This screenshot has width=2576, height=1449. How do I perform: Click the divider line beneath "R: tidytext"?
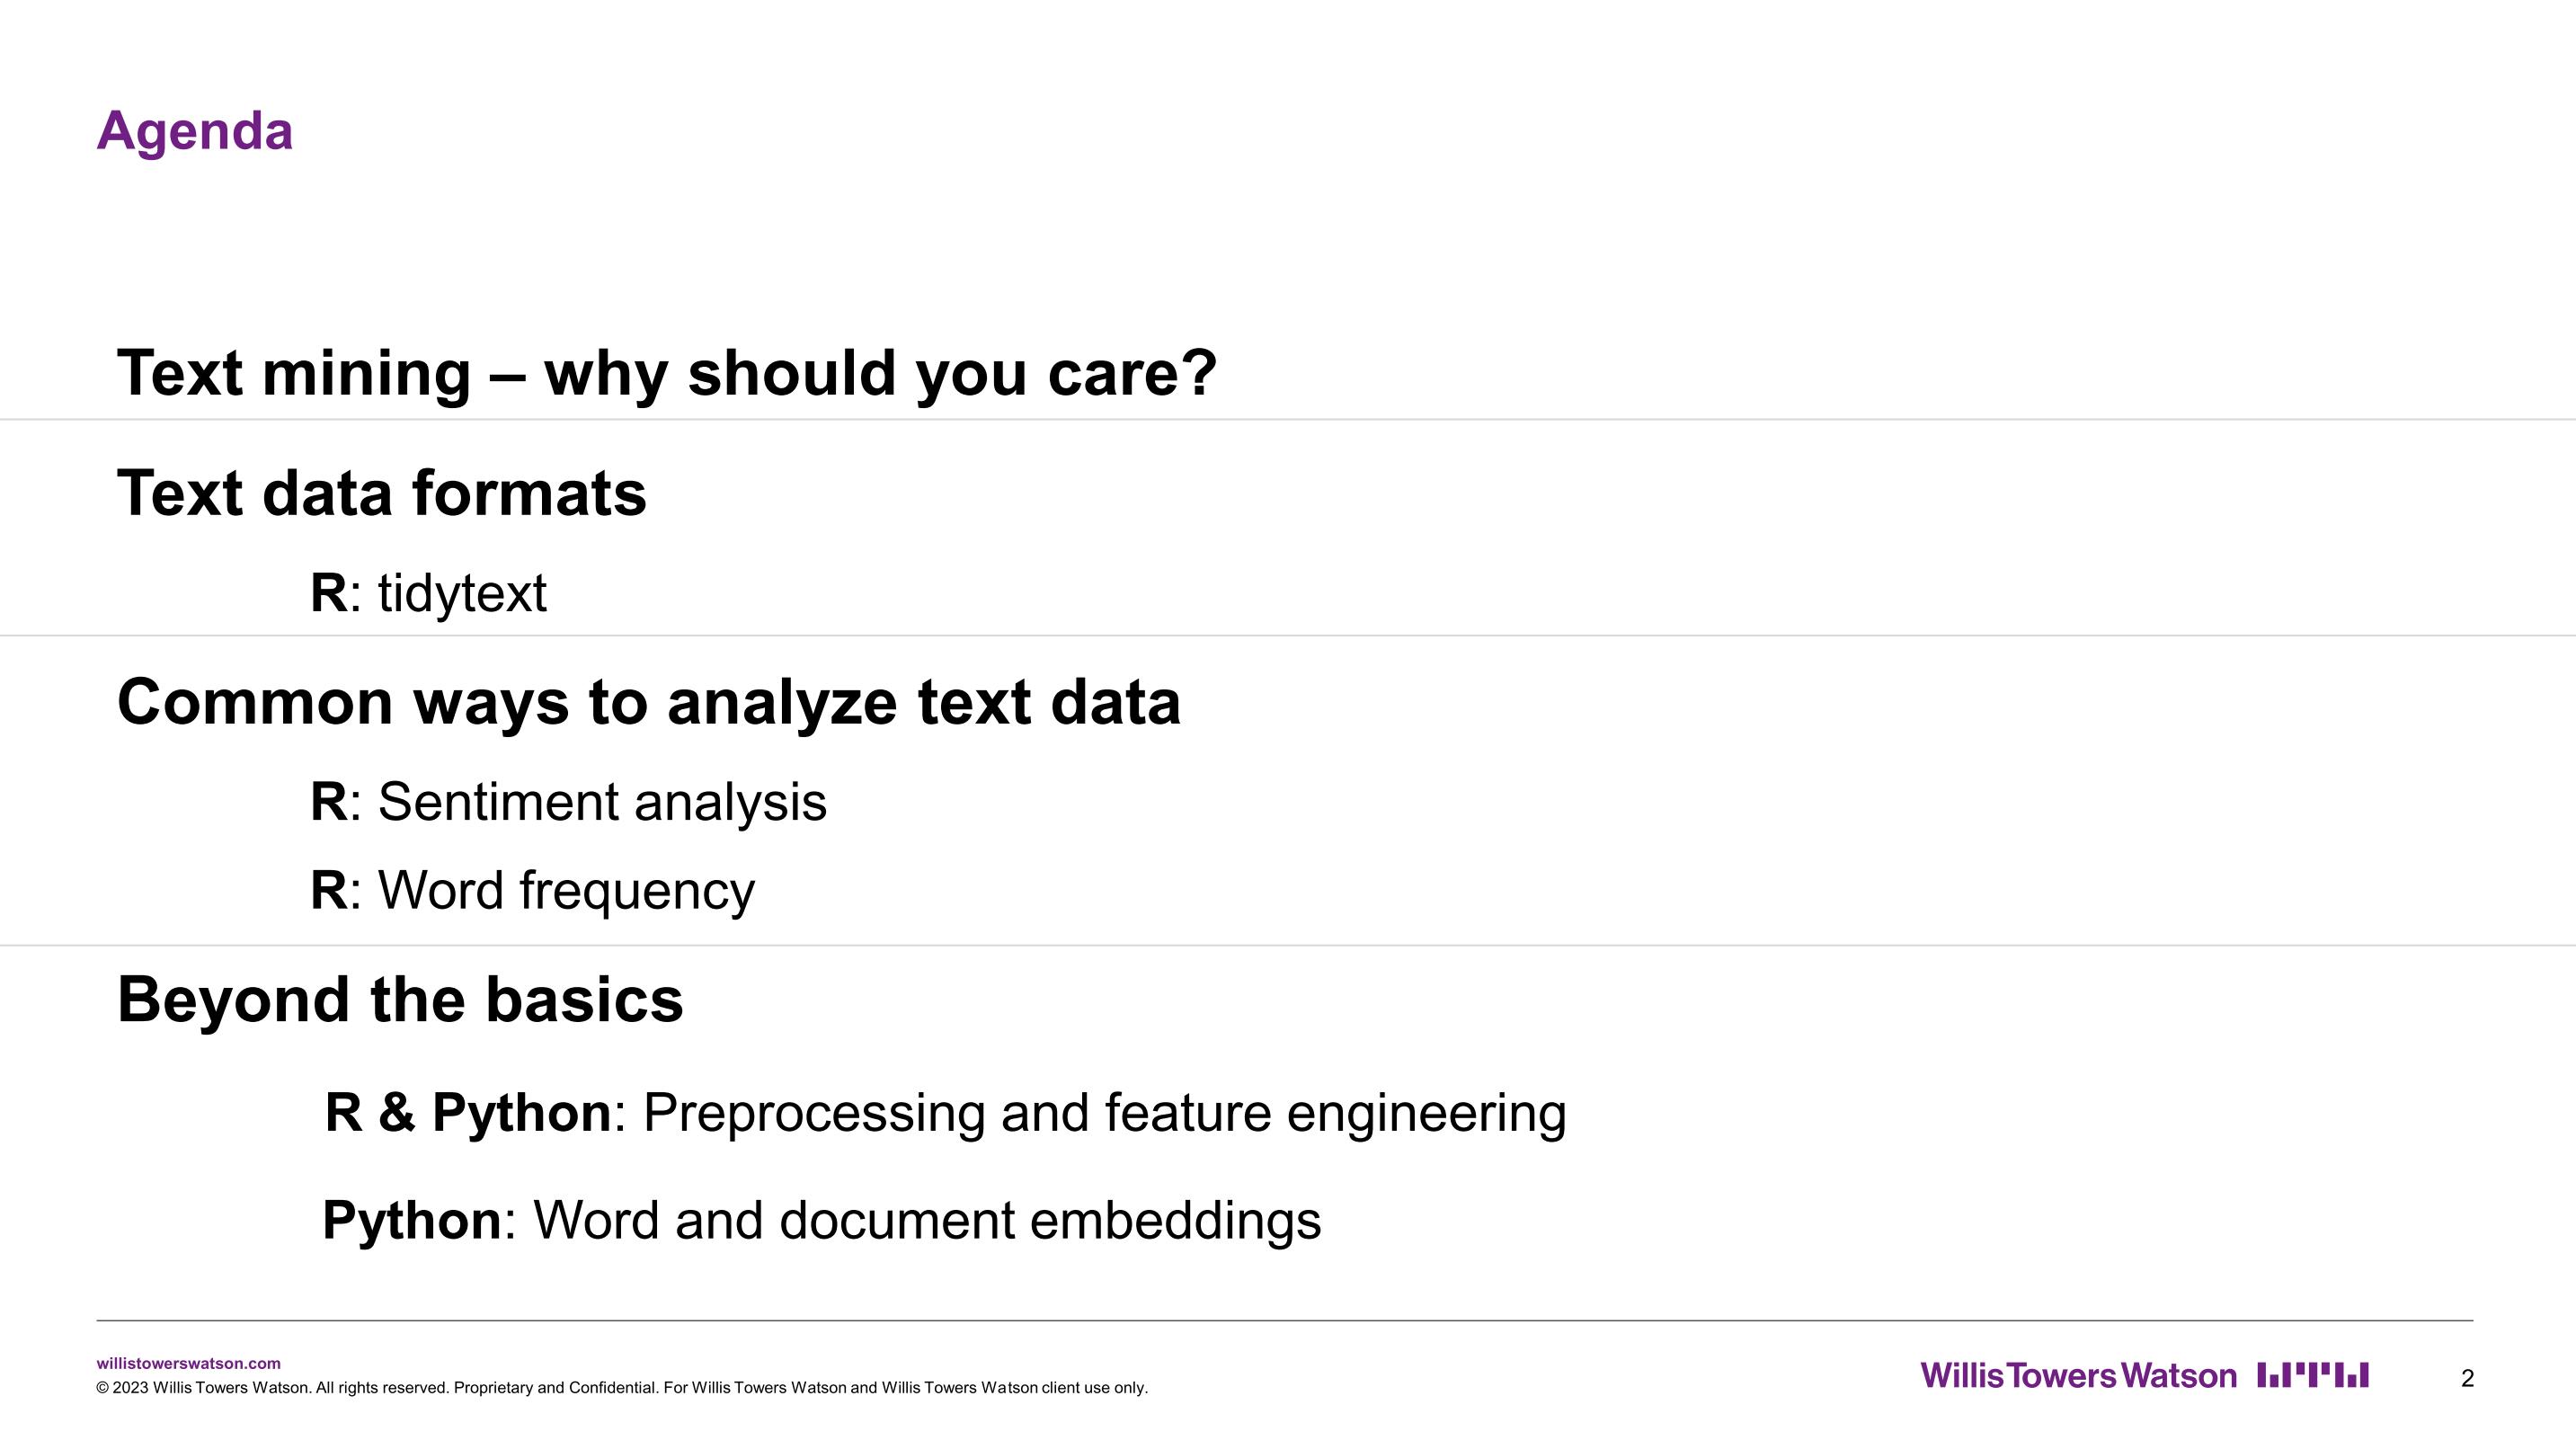(x=1288, y=635)
